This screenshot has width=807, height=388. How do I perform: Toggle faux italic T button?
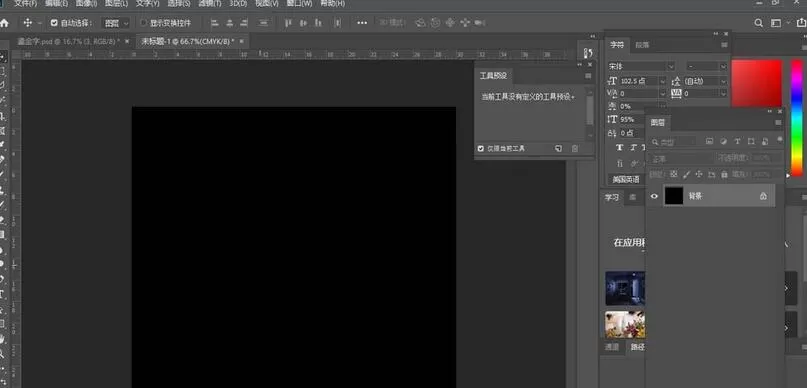pos(634,148)
